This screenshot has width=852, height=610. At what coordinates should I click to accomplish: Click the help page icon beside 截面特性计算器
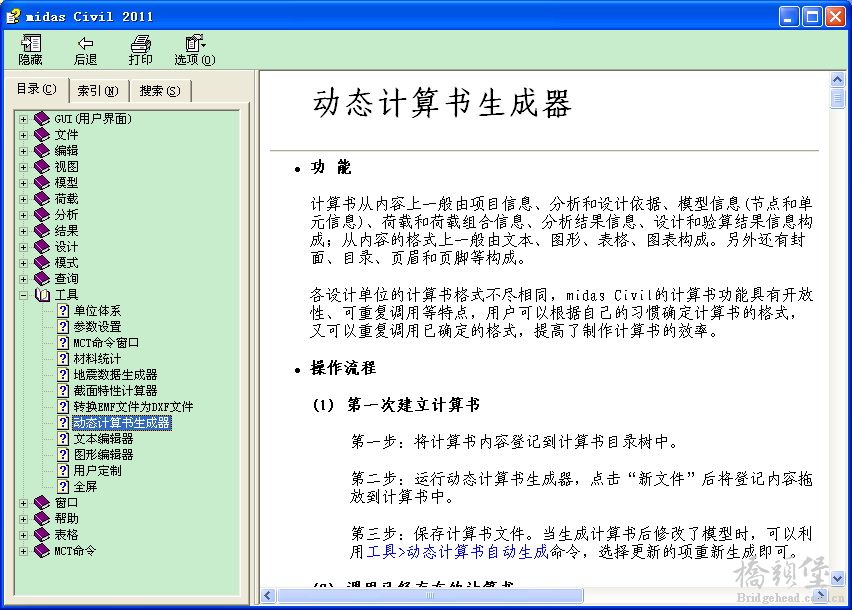(64, 391)
